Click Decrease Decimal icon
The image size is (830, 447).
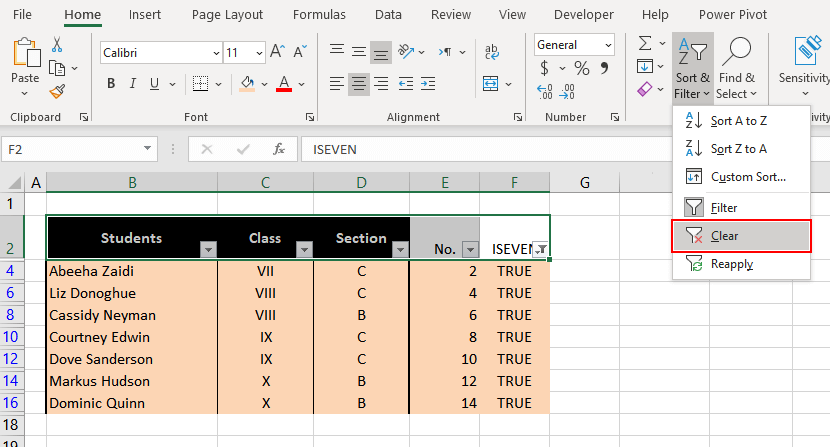567,92
